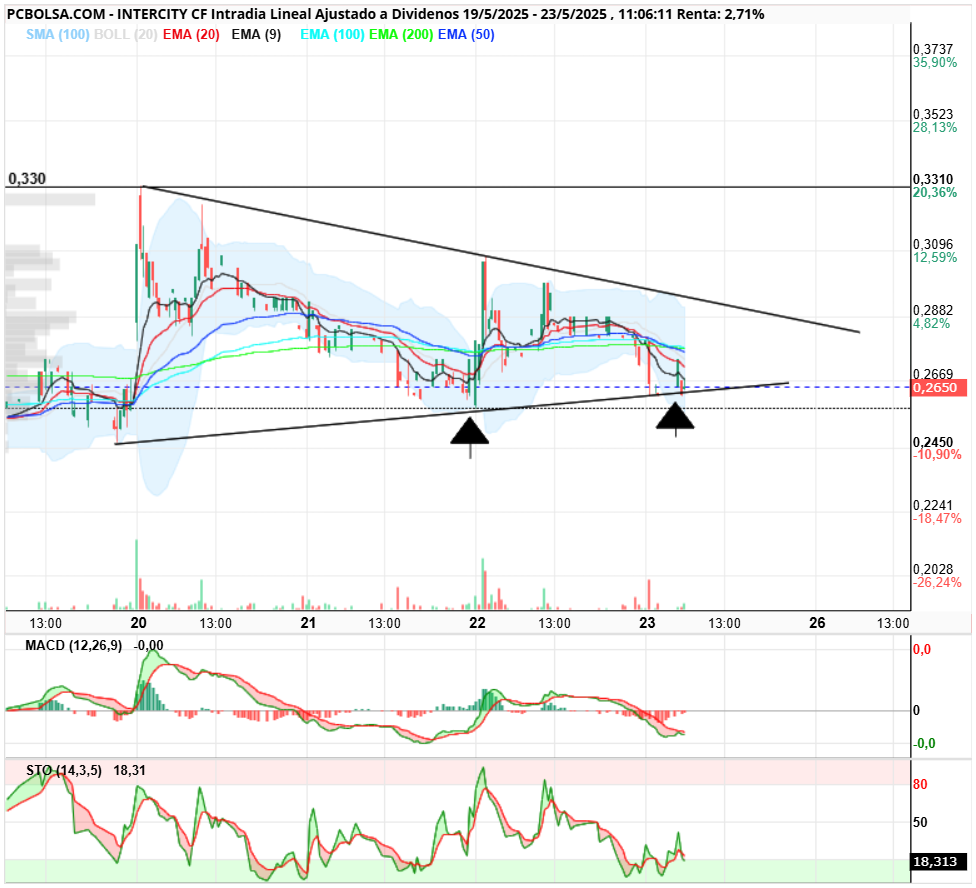The width and height of the screenshot is (976, 888).
Task: Click the 0,3310 price axis label
Action: (933, 179)
